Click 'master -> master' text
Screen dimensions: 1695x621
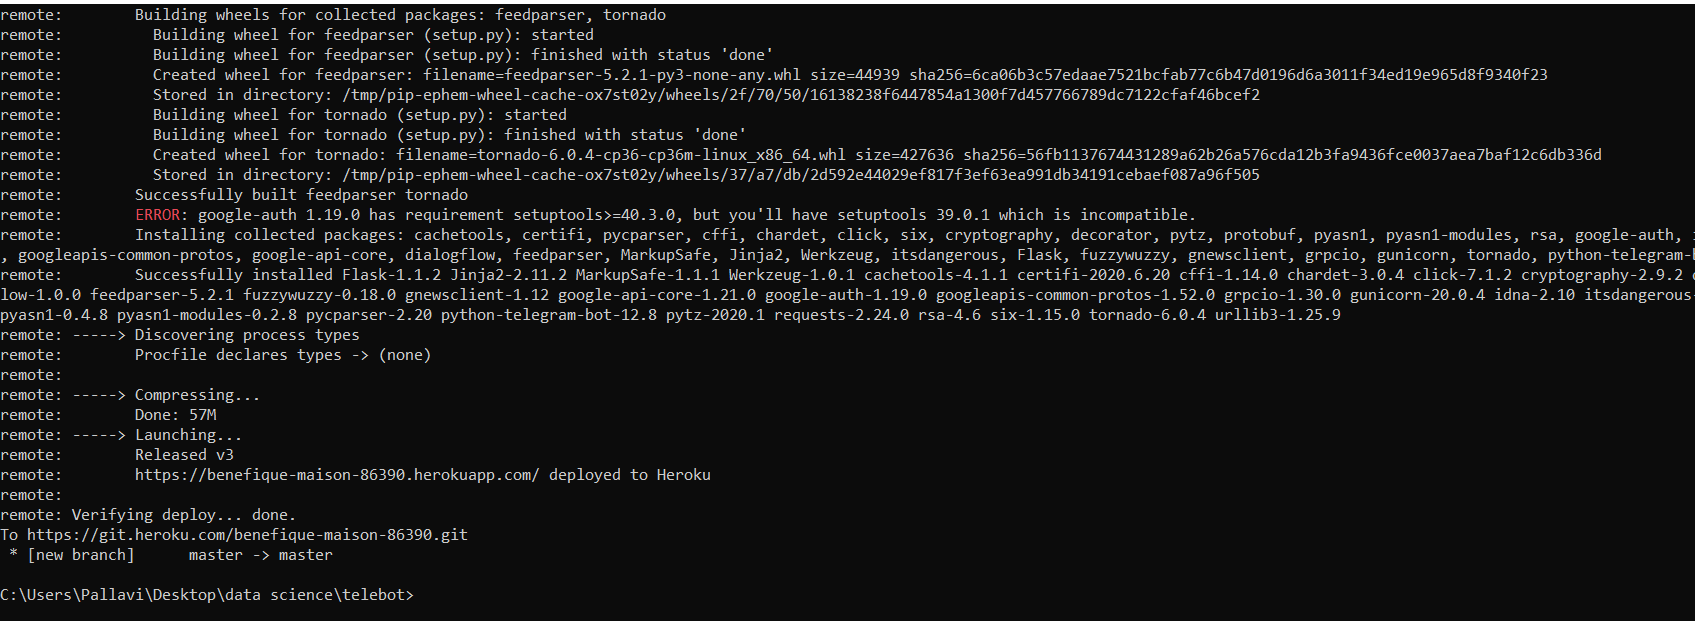click(x=261, y=555)
